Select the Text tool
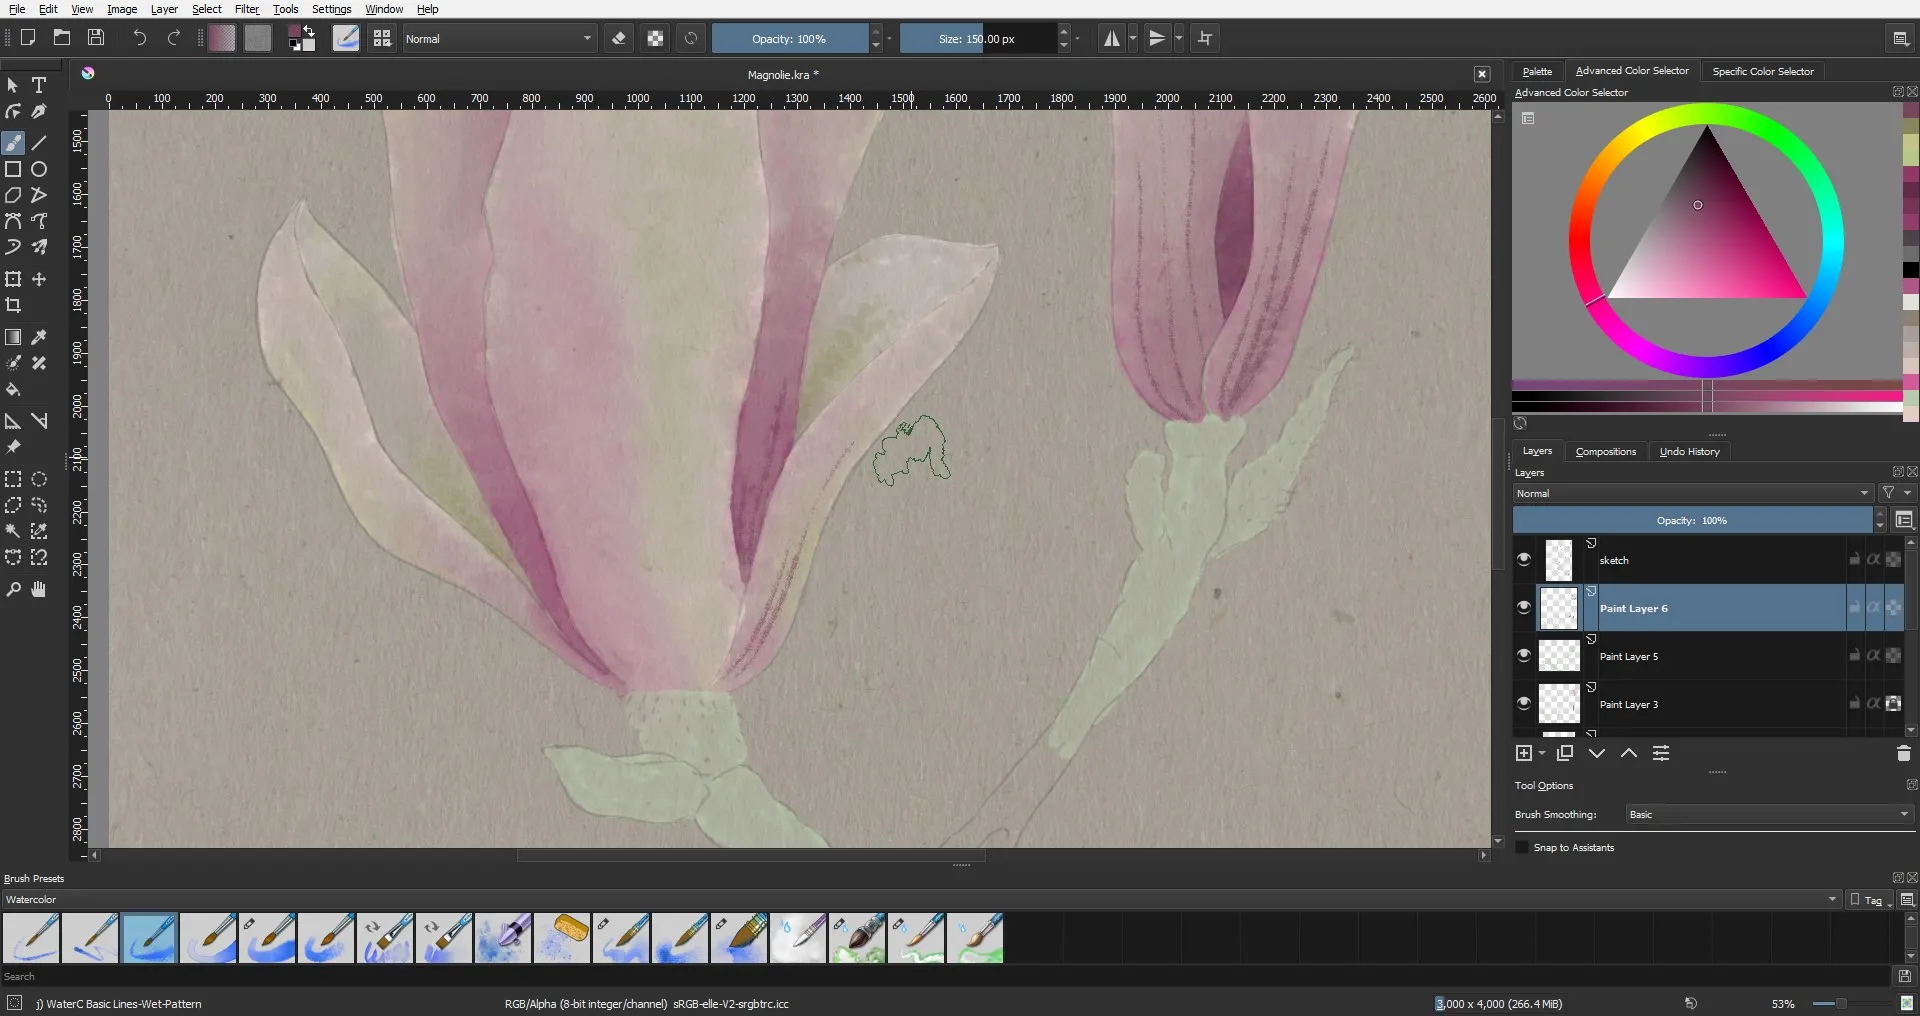 [x=39, y=86]
